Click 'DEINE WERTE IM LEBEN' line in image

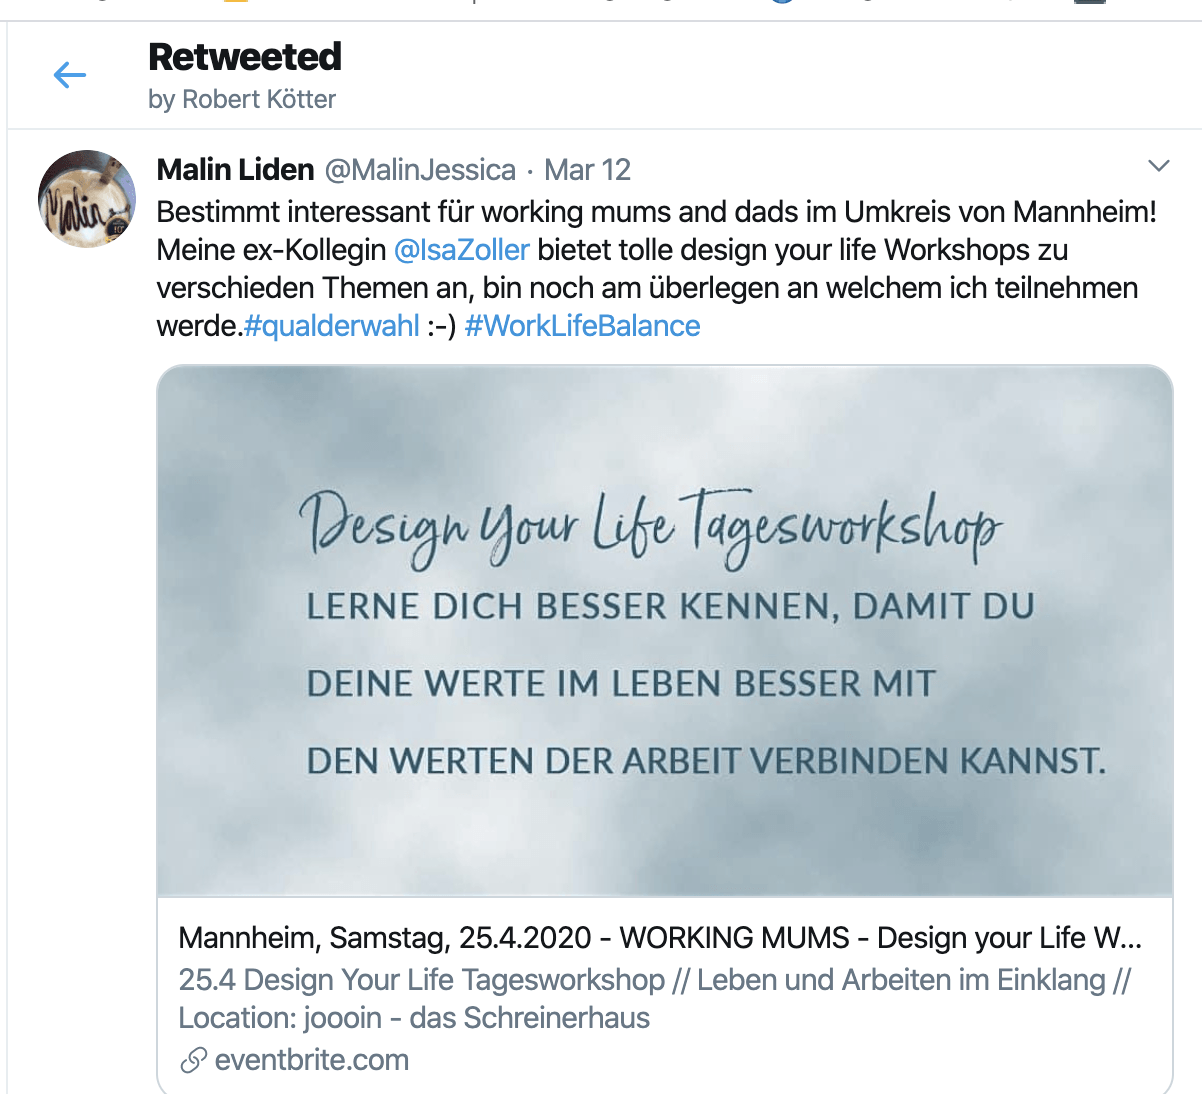click(621, 684)
